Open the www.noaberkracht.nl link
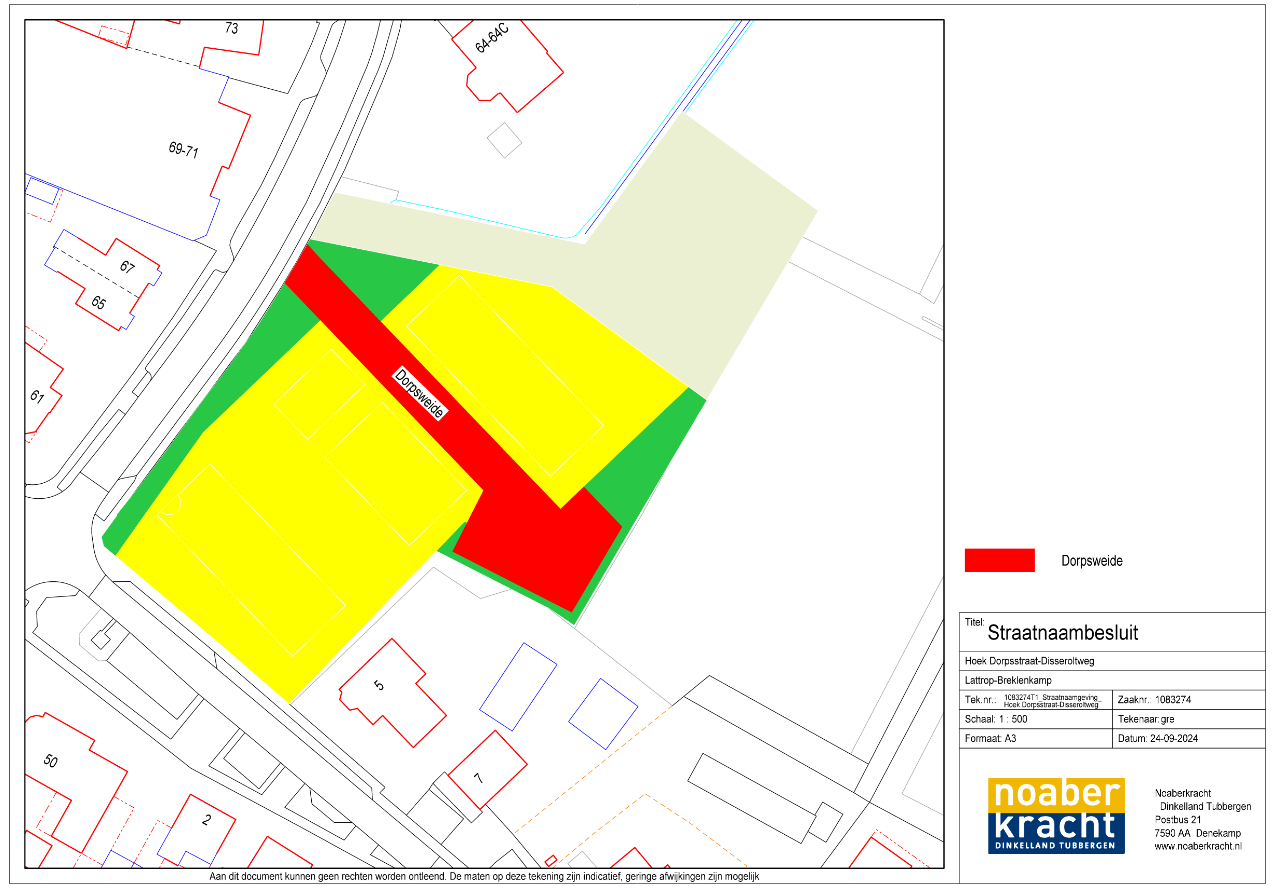This screenshot has height=886, width=1272. click(x=1197, y=846)
